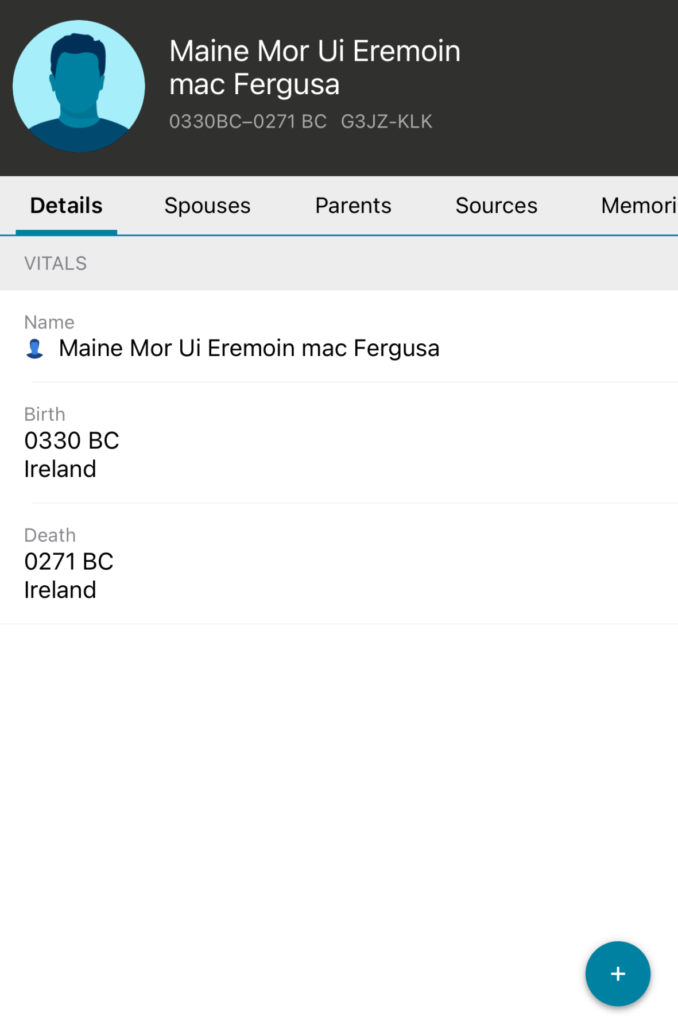Viewport: 678px width, 1024px height.
Task: Select the Sources tab
Action: click(496, 206)
